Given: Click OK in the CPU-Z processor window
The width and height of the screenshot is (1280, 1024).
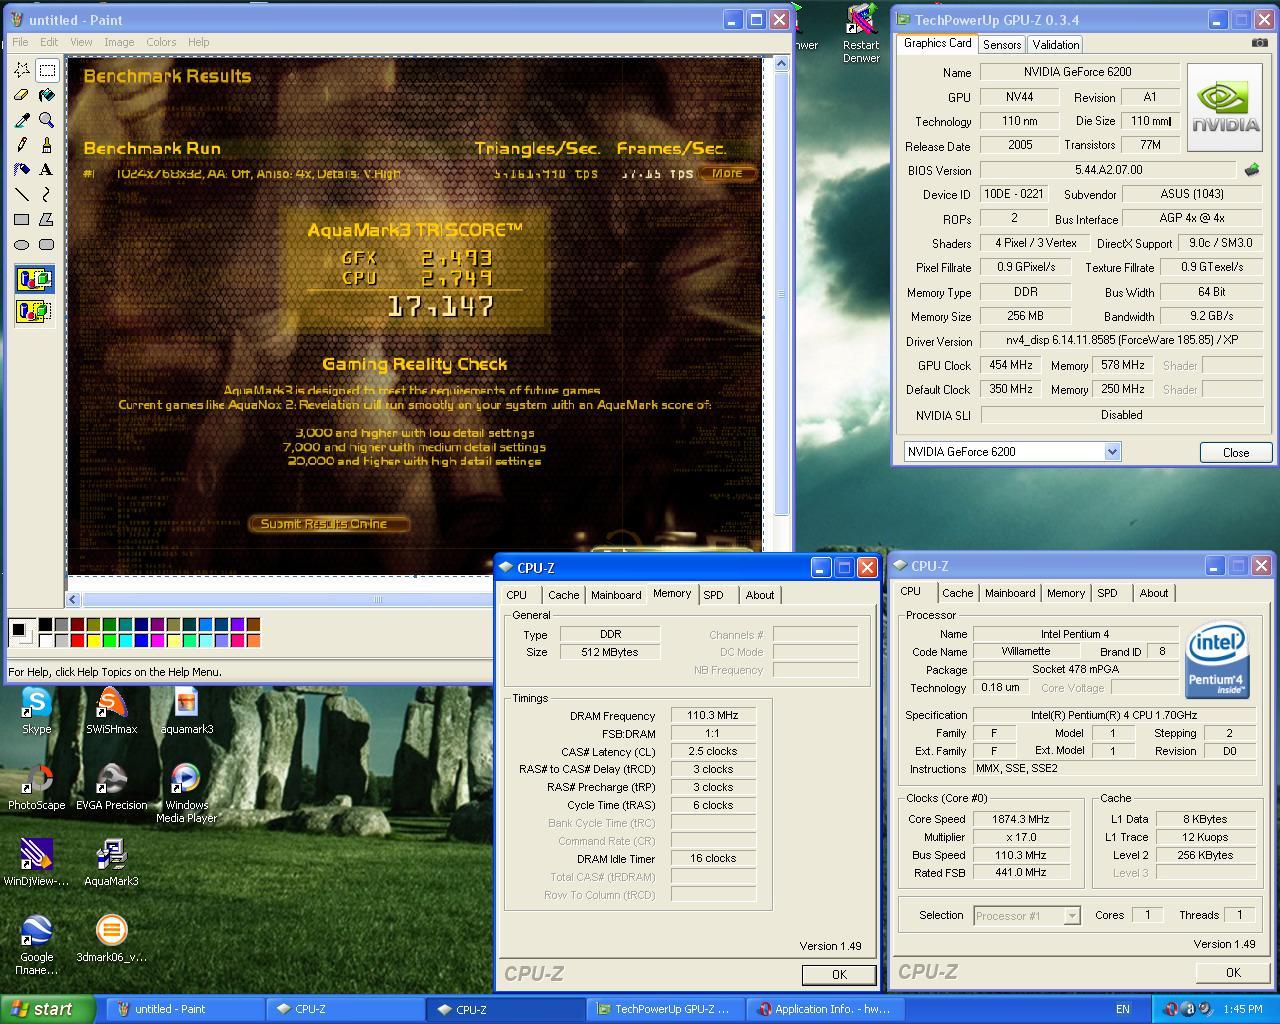Looking at the screenshot, I should tap(1232, 972).
